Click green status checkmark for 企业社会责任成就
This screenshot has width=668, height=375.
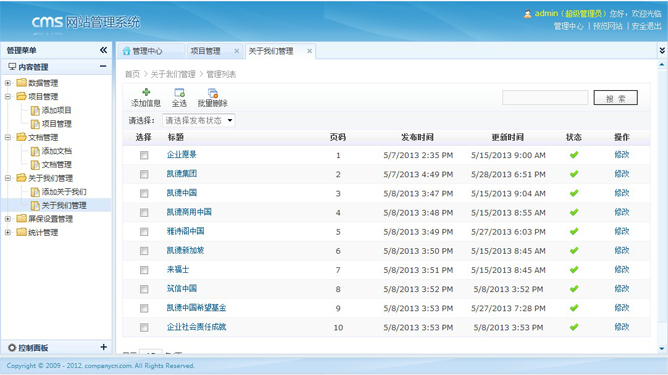(574, 327)
